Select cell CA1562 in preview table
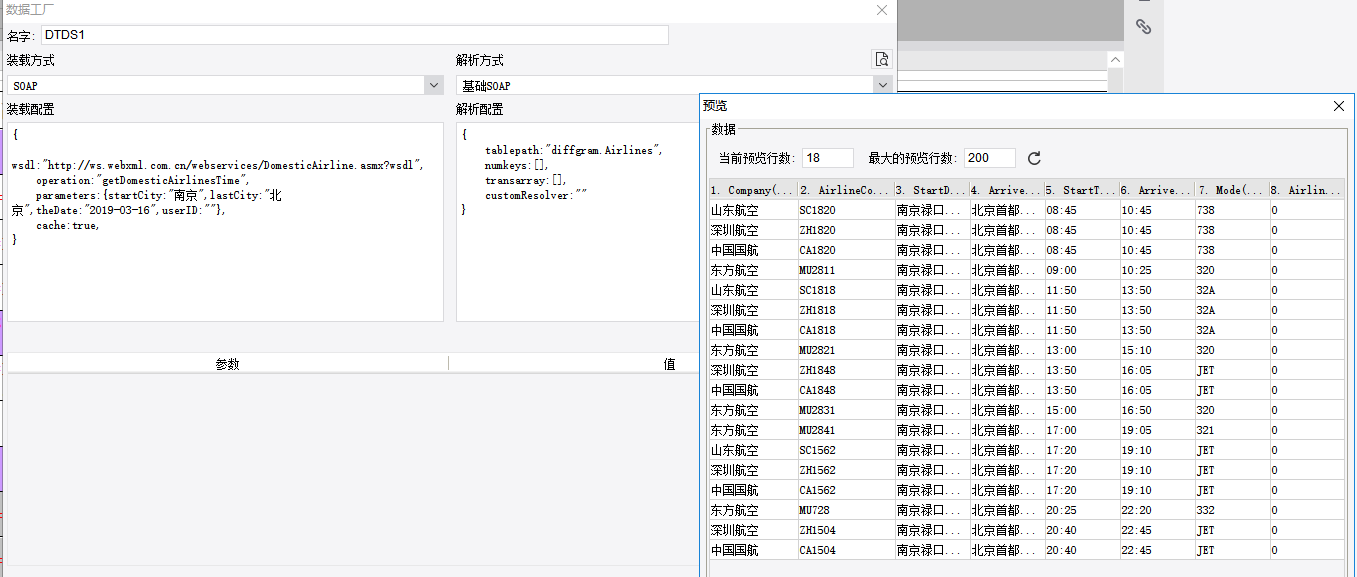Image resolution: width=1357 pixels, height=577 pixels. click(846, 490)
